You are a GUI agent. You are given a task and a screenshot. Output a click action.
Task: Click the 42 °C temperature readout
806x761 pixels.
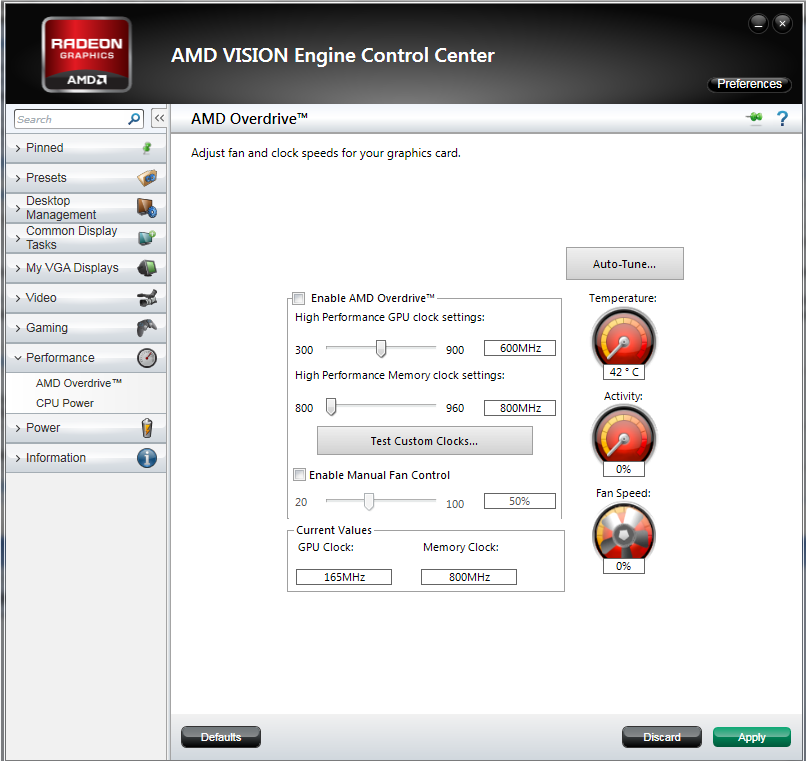(x=624, y=372)
